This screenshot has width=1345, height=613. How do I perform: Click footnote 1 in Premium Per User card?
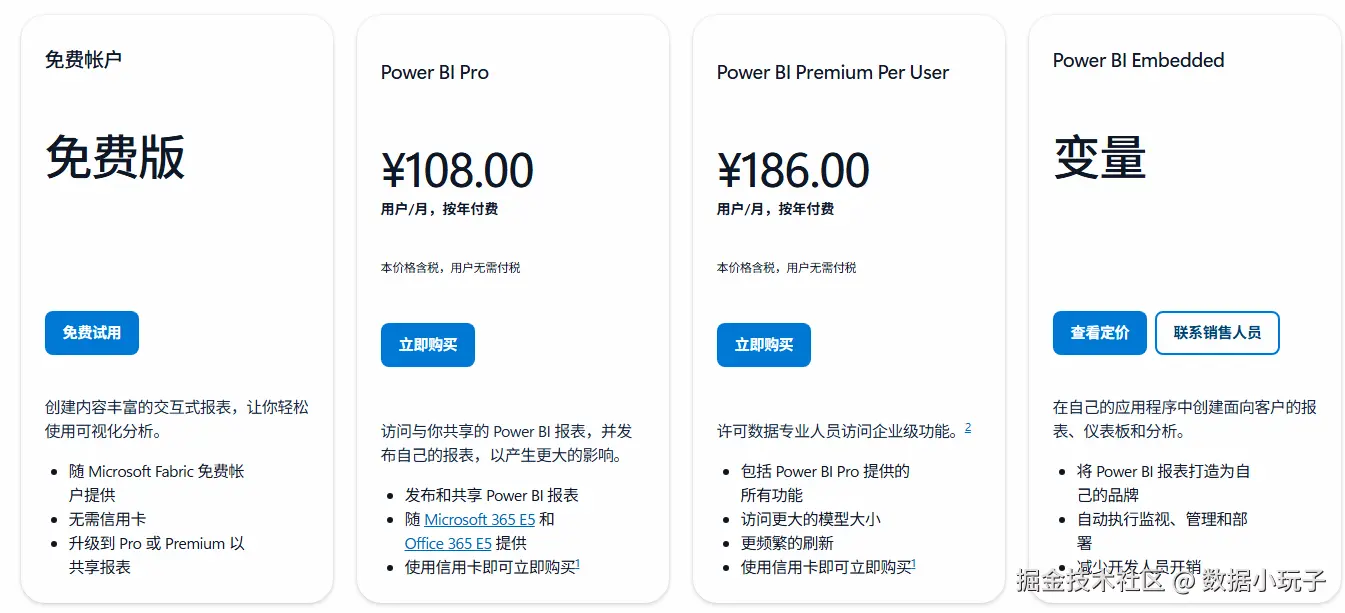tap(914, 564)
